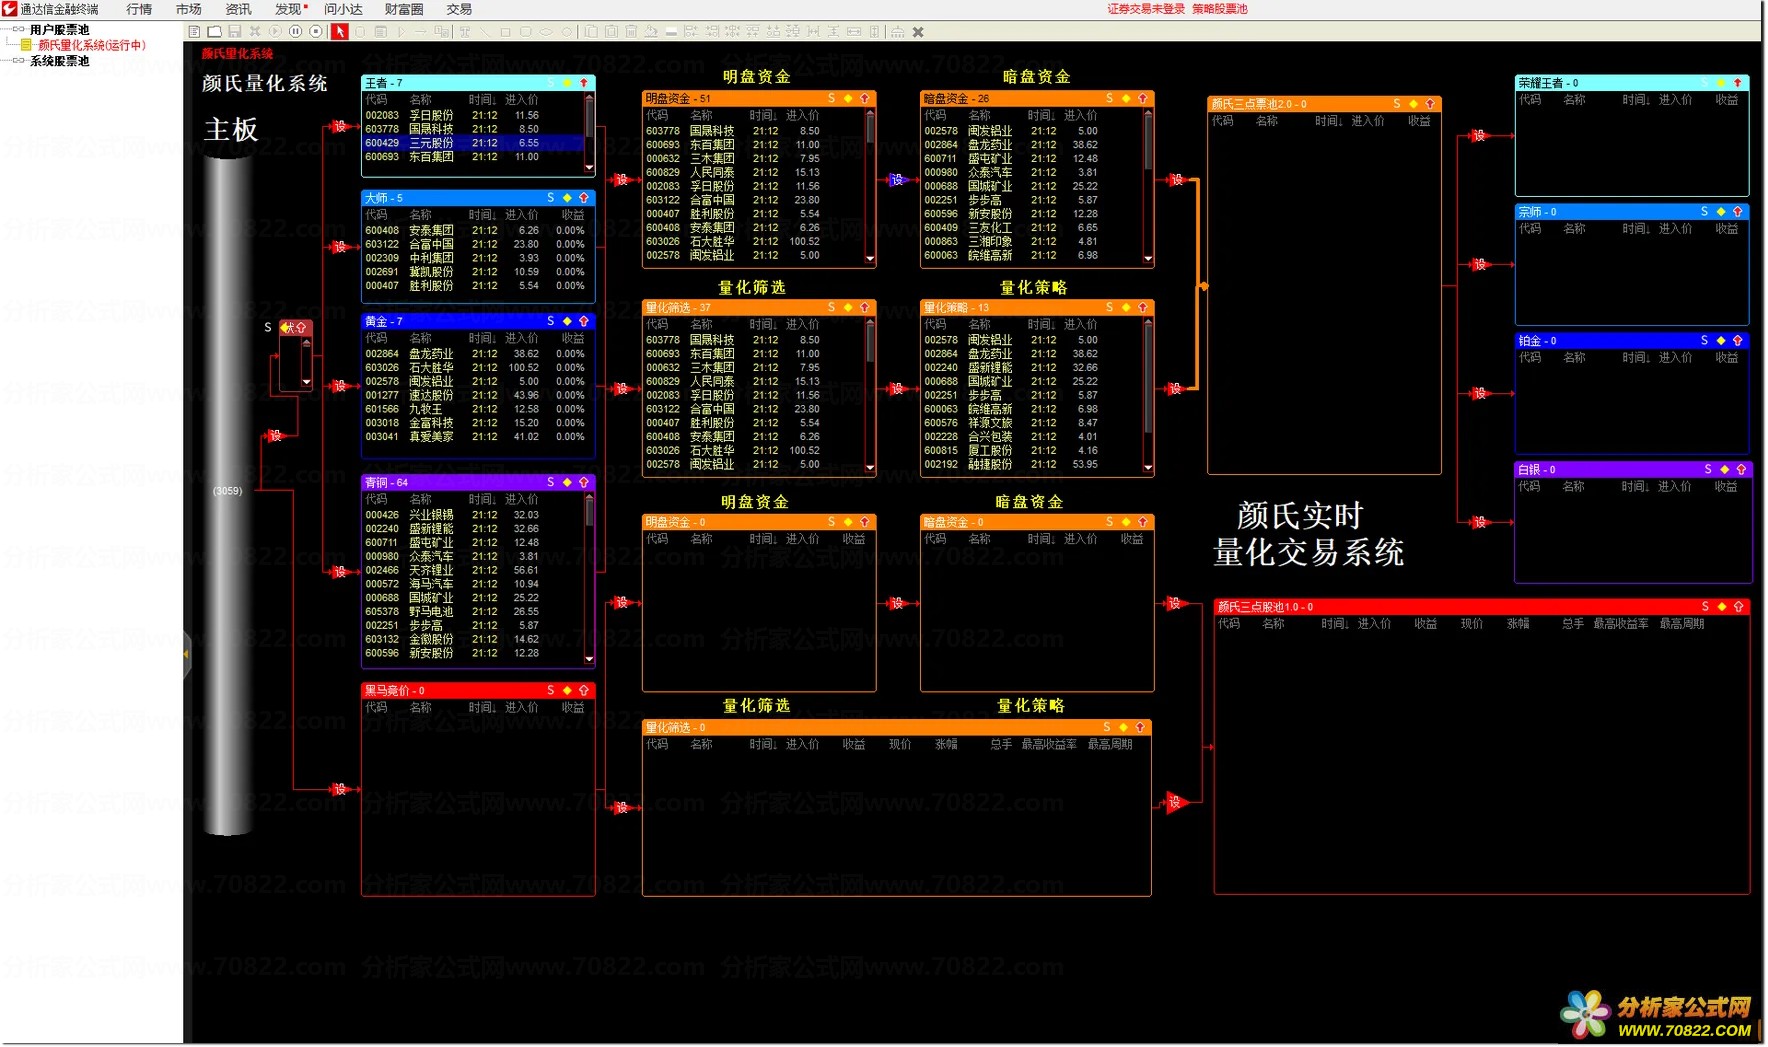Click scroll-down arrow of 王者 panel list
Image resolution: width=1768 pixels, height=1047 pixels.
point(589,168)
